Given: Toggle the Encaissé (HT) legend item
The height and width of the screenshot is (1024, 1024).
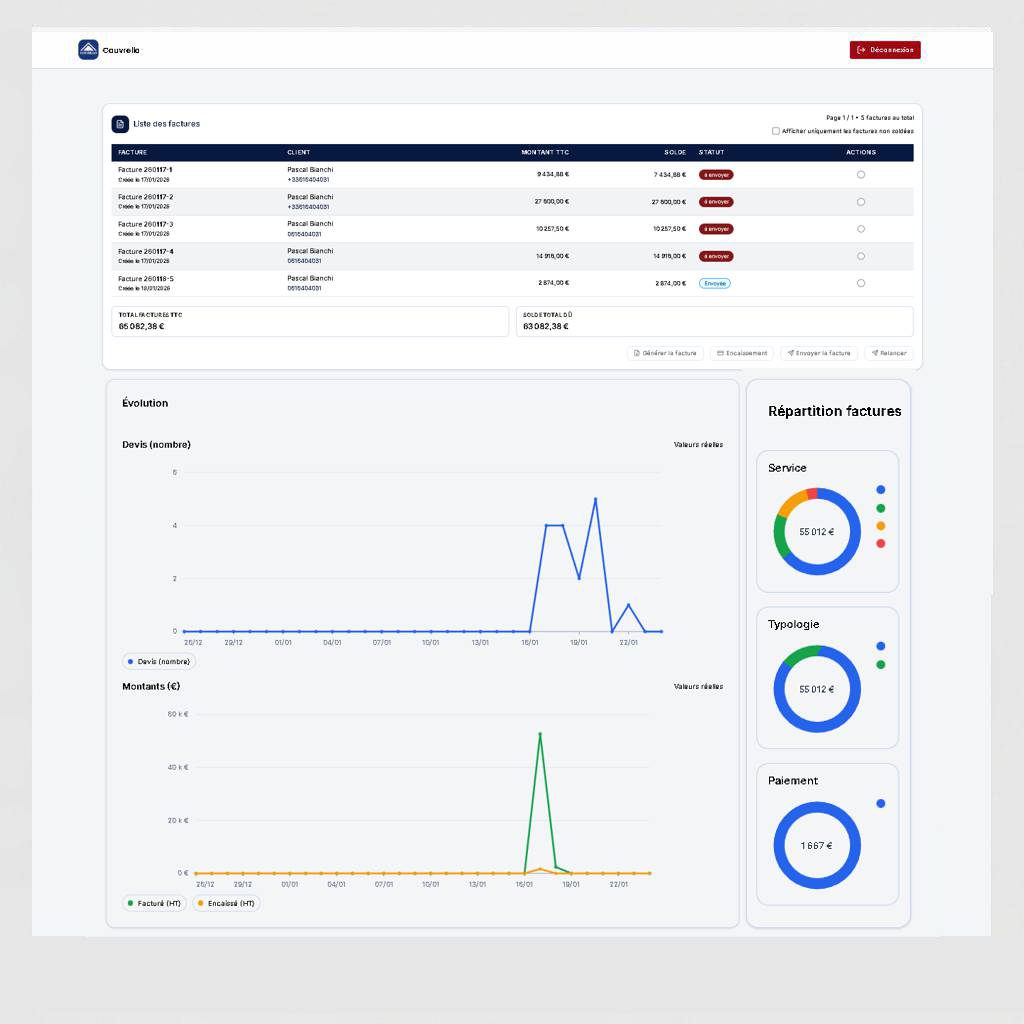Looking at the screenshot, I should pos(226,903).
